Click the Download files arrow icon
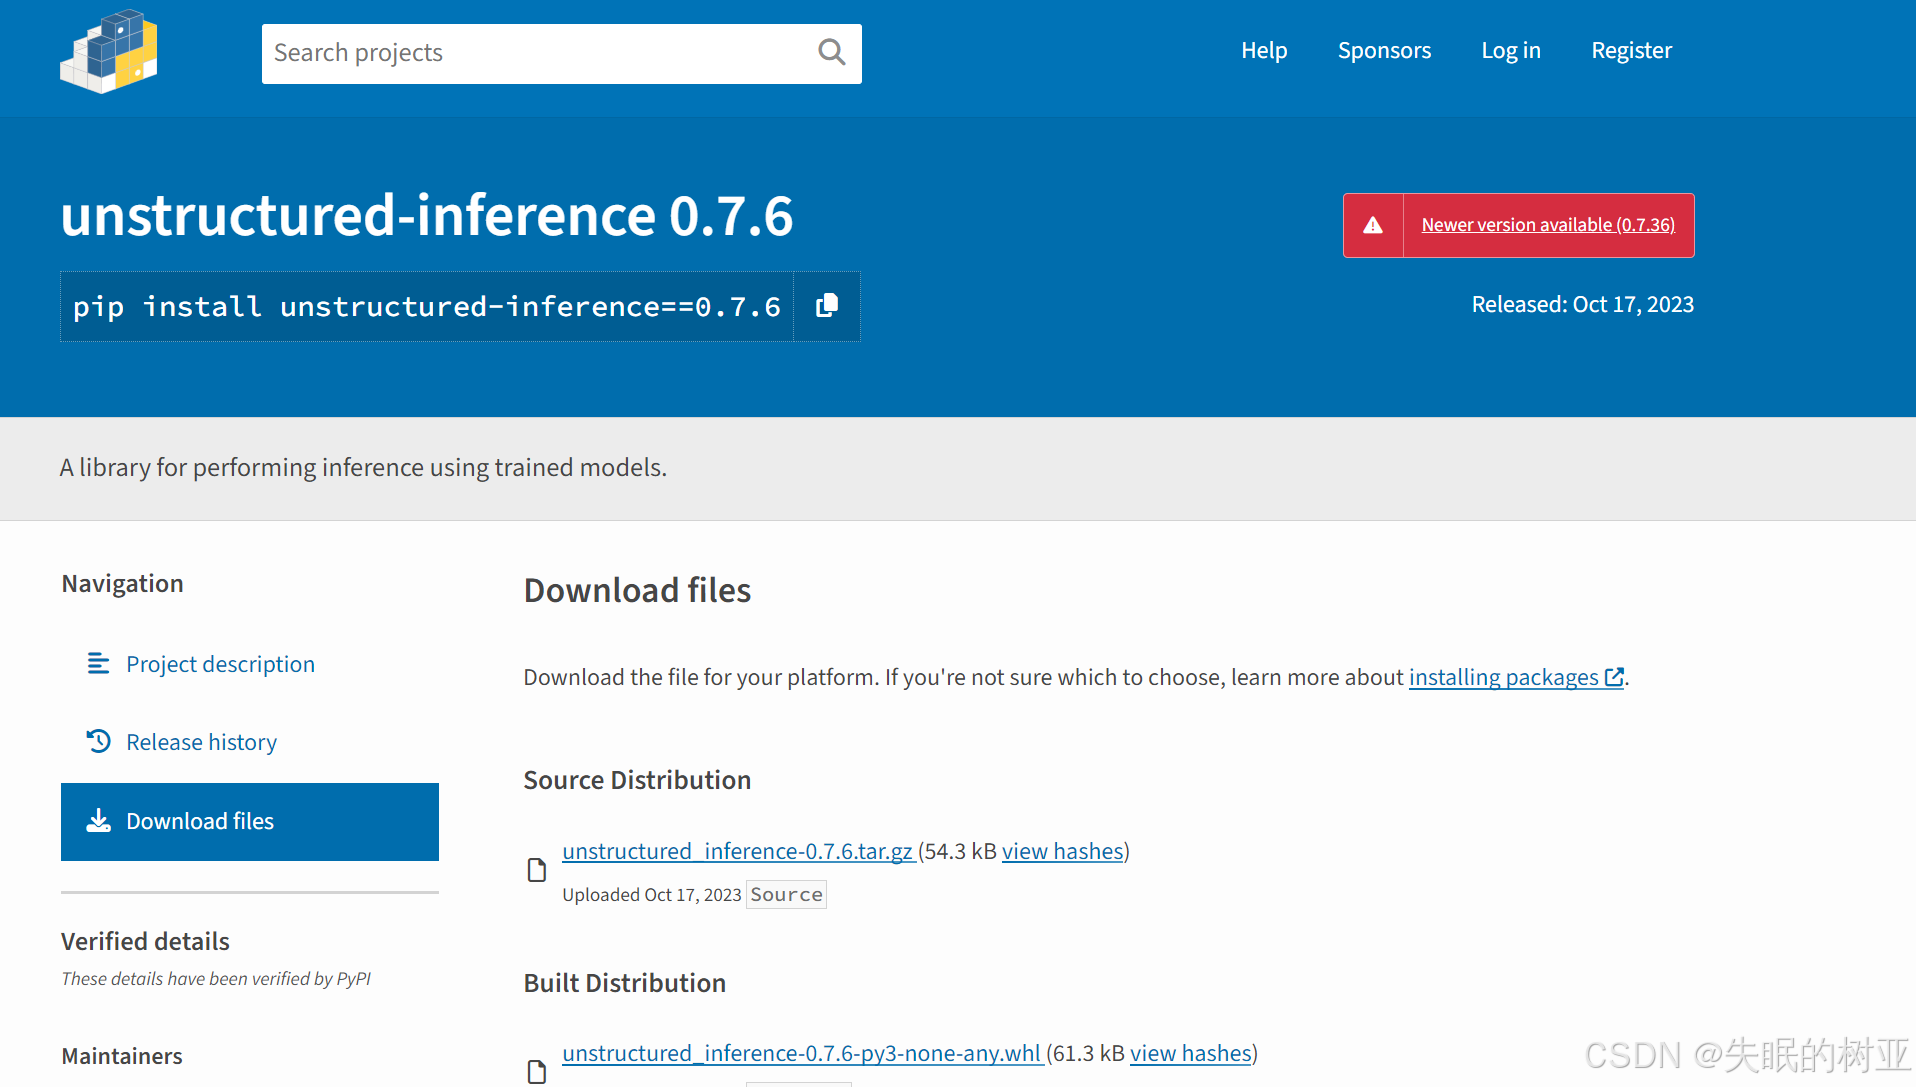The image size is (1916, 1087). [x=98, y=821]
